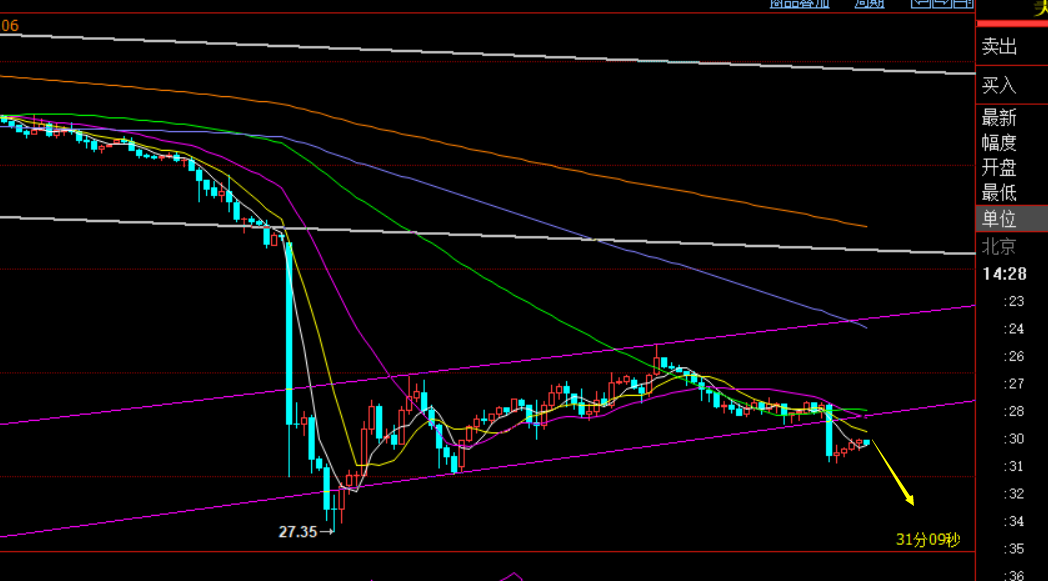
Task: Click the forward arrow icon in chart header
Action: pos(942,3)
